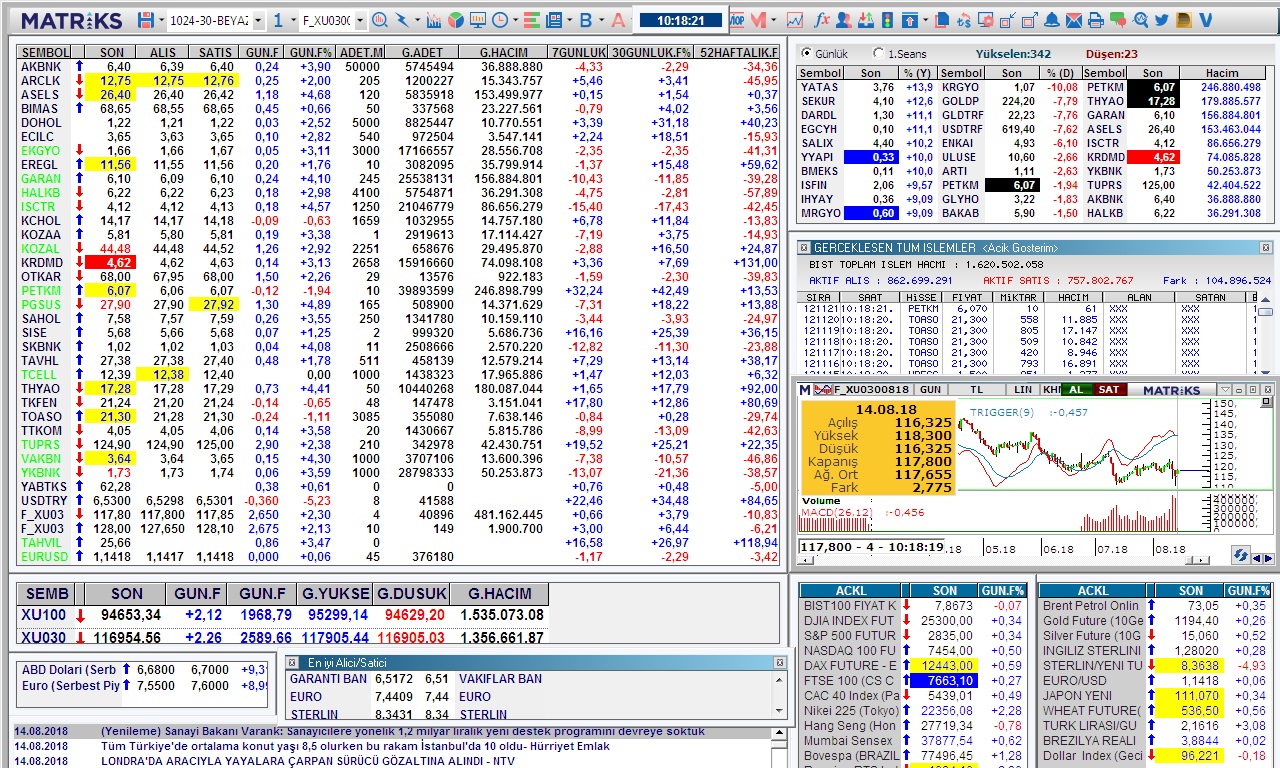Open the users/people toolbar icon
The height and width of the screenshot is (768, 1280).
coord(844,20)
